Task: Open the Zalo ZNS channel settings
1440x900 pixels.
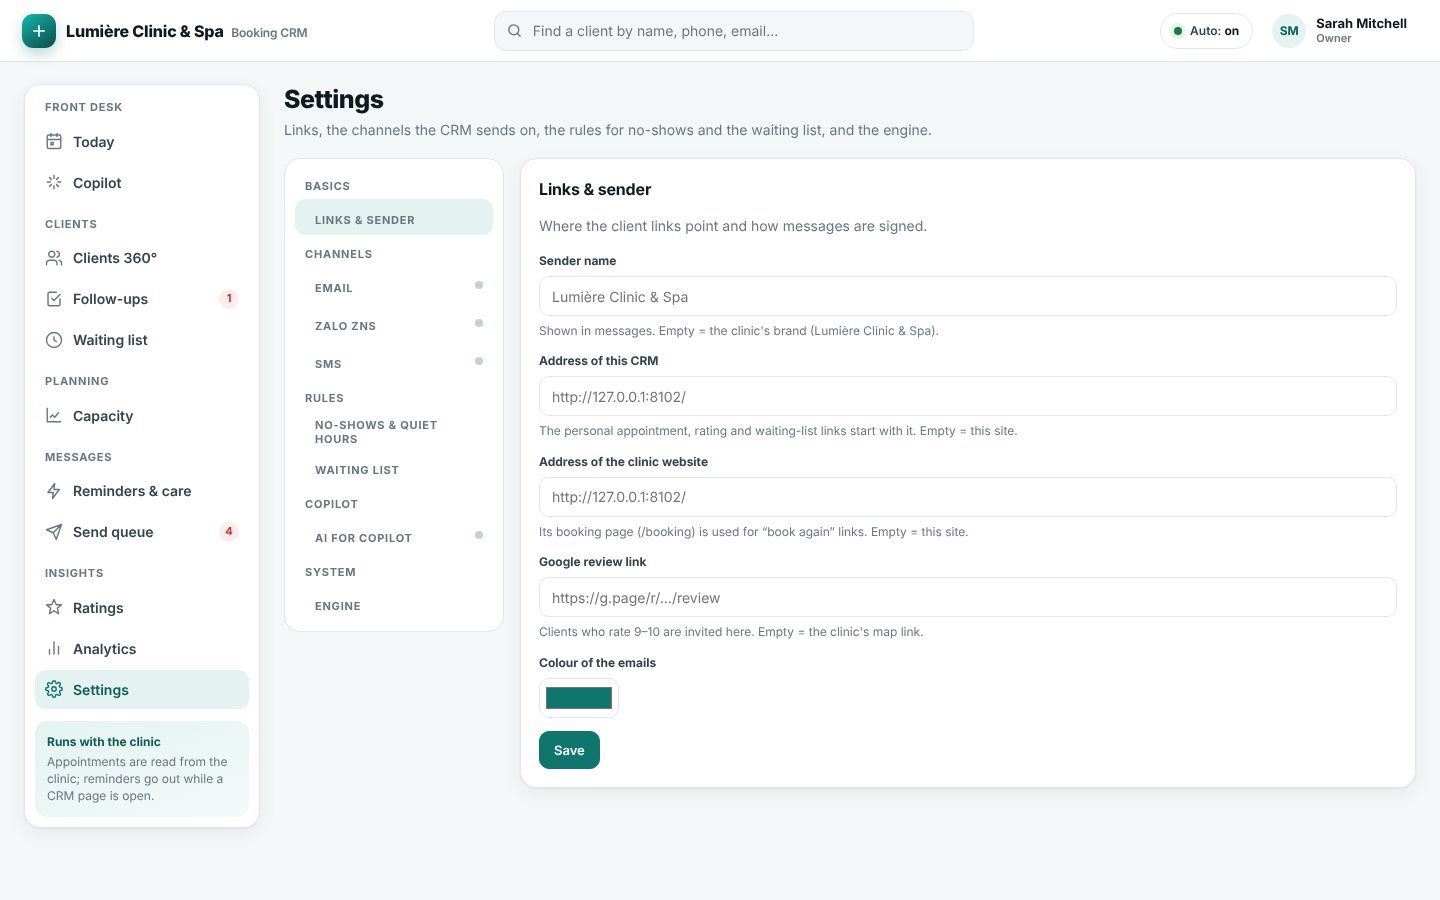Action: click(x=394, y=326)
